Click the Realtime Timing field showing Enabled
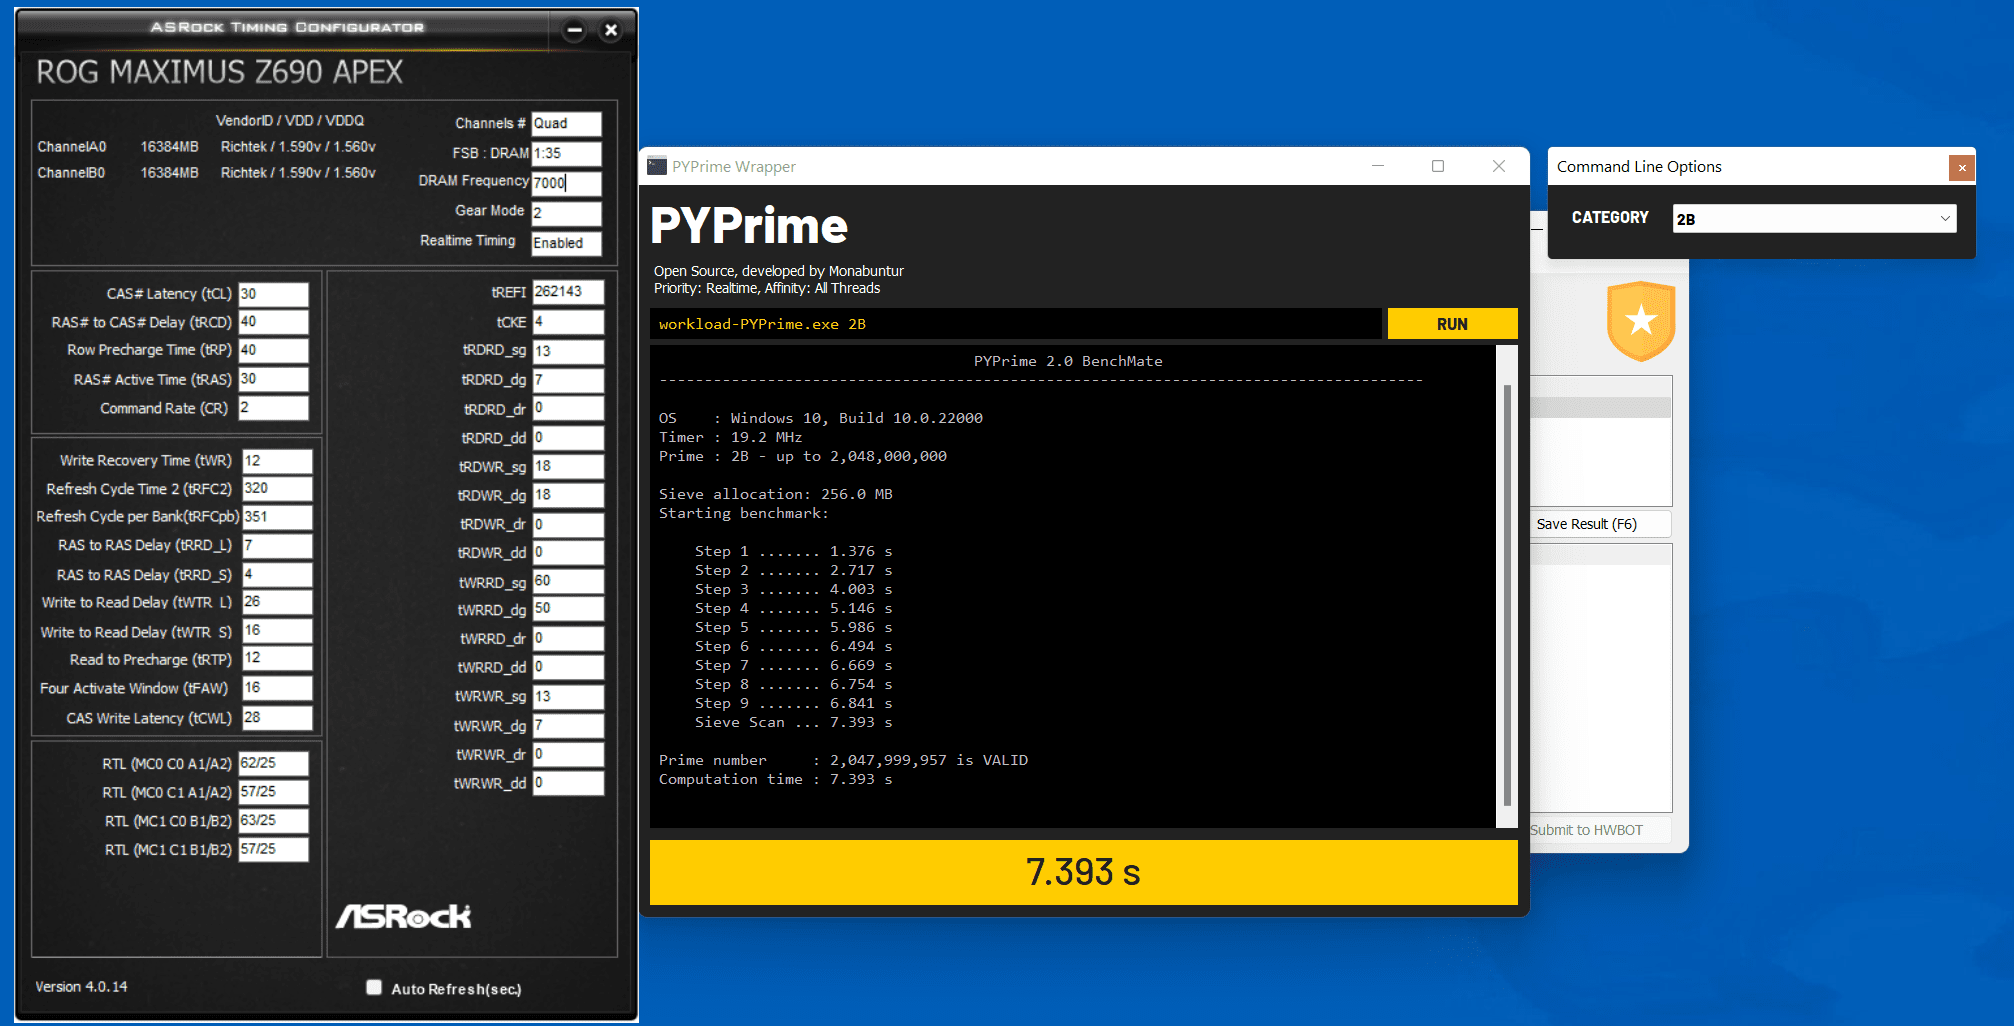 tap(566, 243)
